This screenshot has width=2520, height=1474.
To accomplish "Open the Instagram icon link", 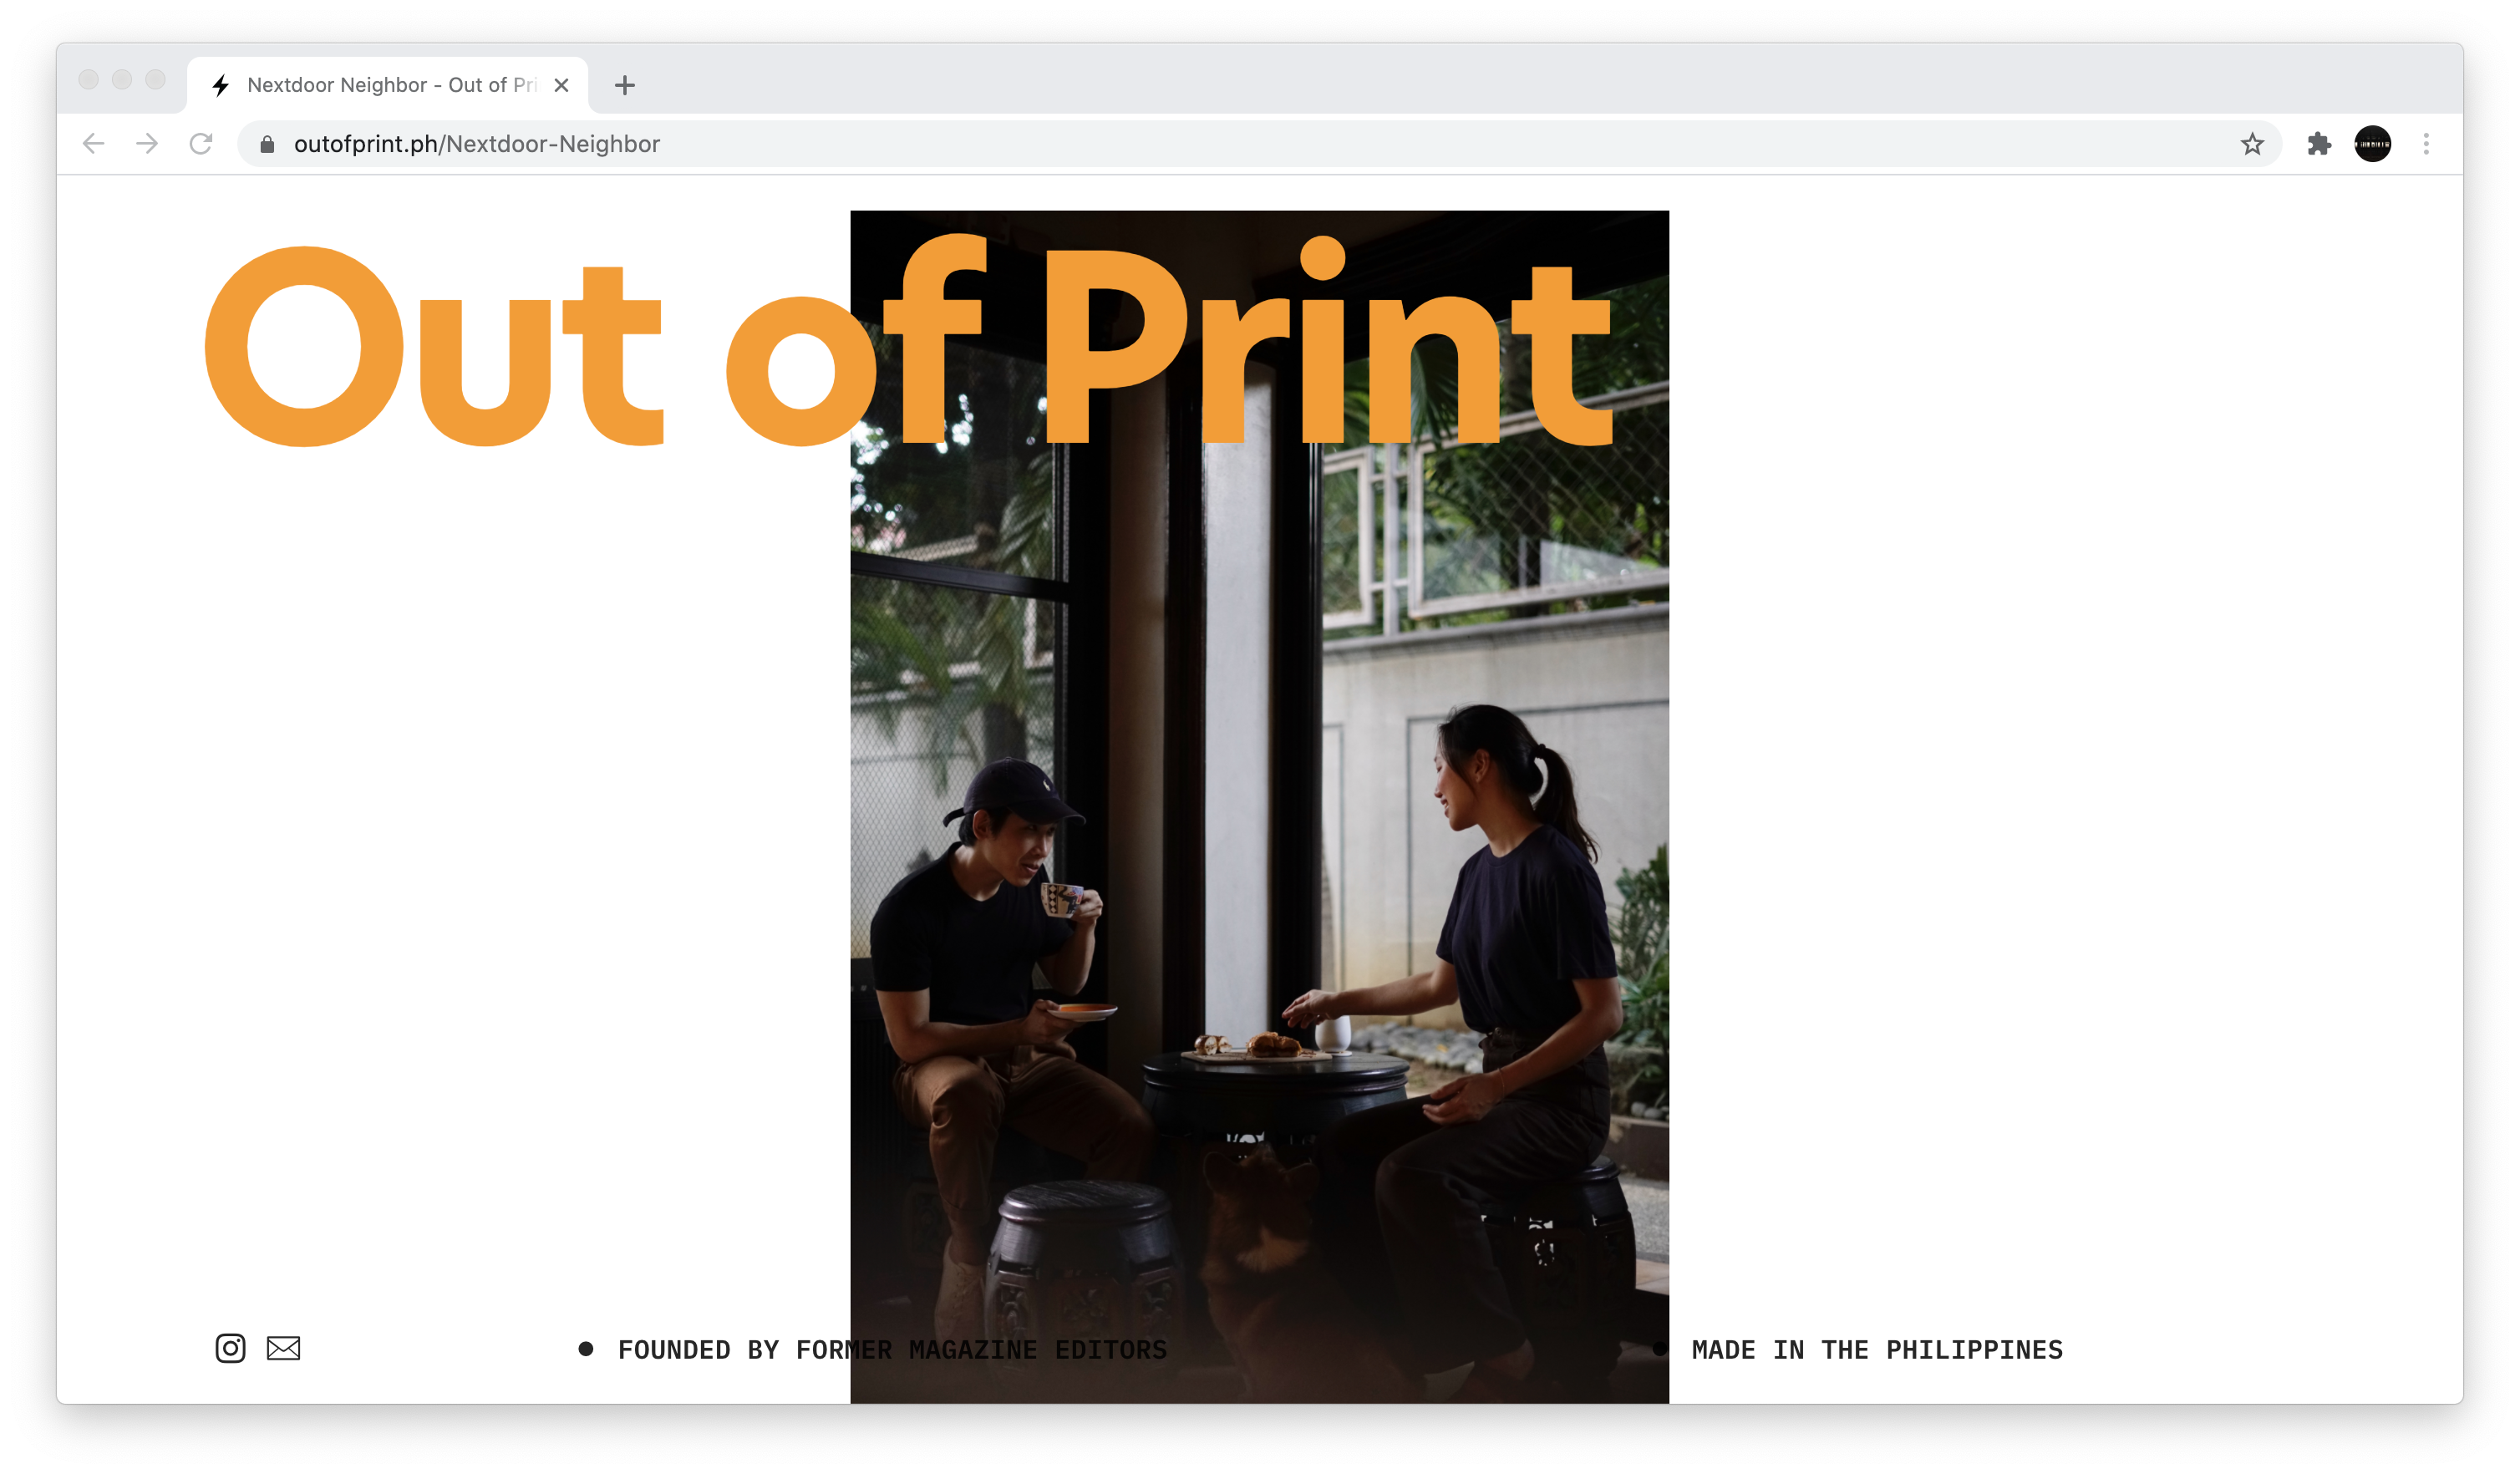I will 230,1348.
